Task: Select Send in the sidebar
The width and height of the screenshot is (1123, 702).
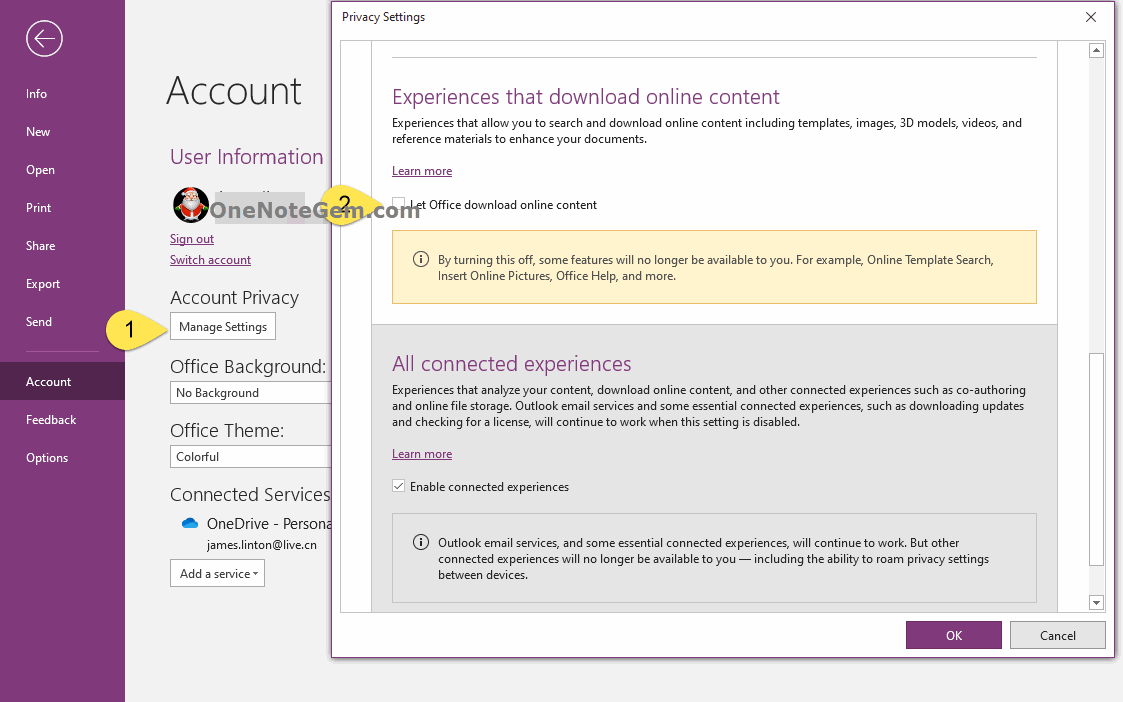Action: [39, 322]
